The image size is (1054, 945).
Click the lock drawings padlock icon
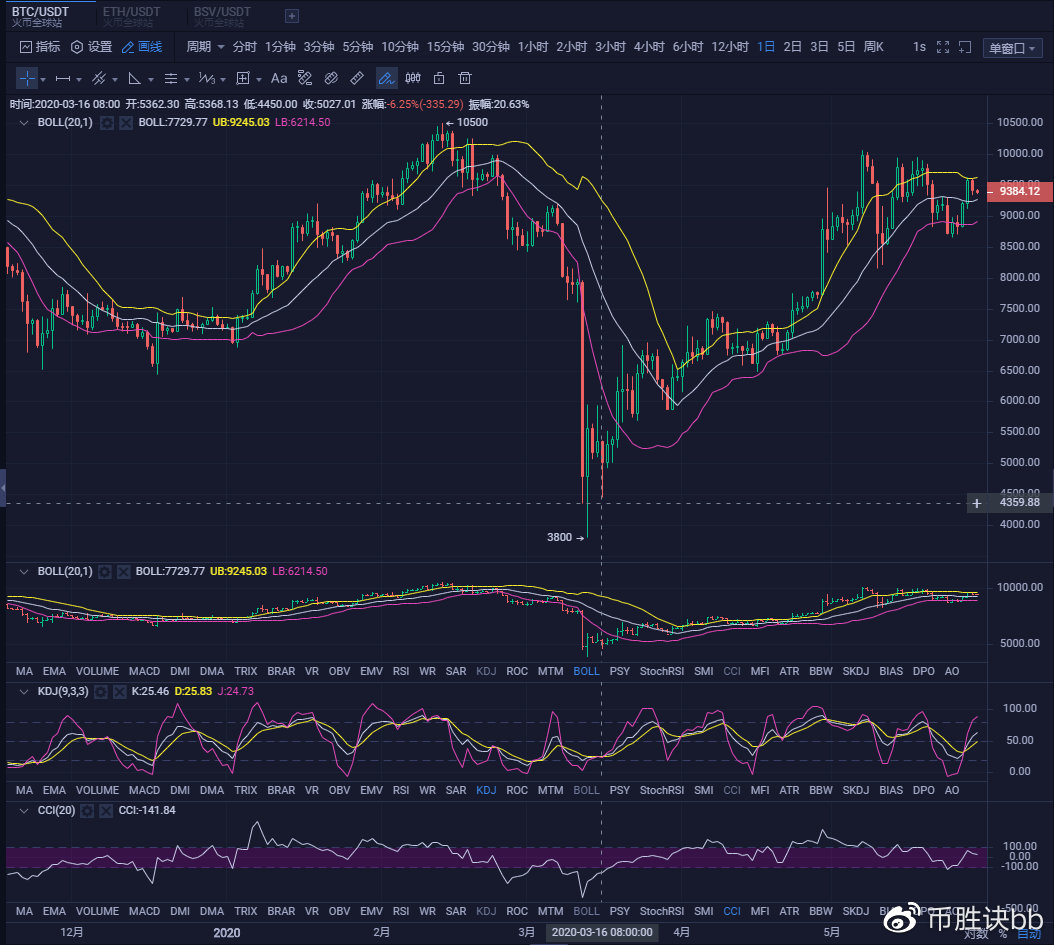coord(439,79)
